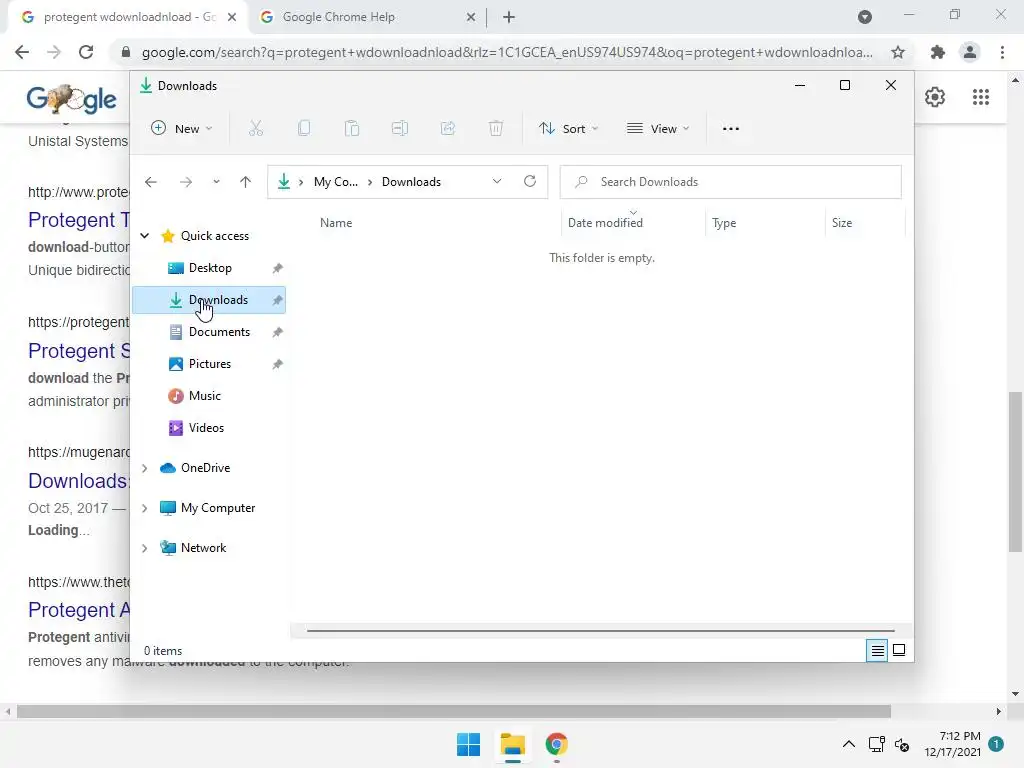Image resolution: width=1024 pixels, height=768 pixels.
Task: Click the Delete trash icon in Explorer toolbar
Action: tap(496, 129)
